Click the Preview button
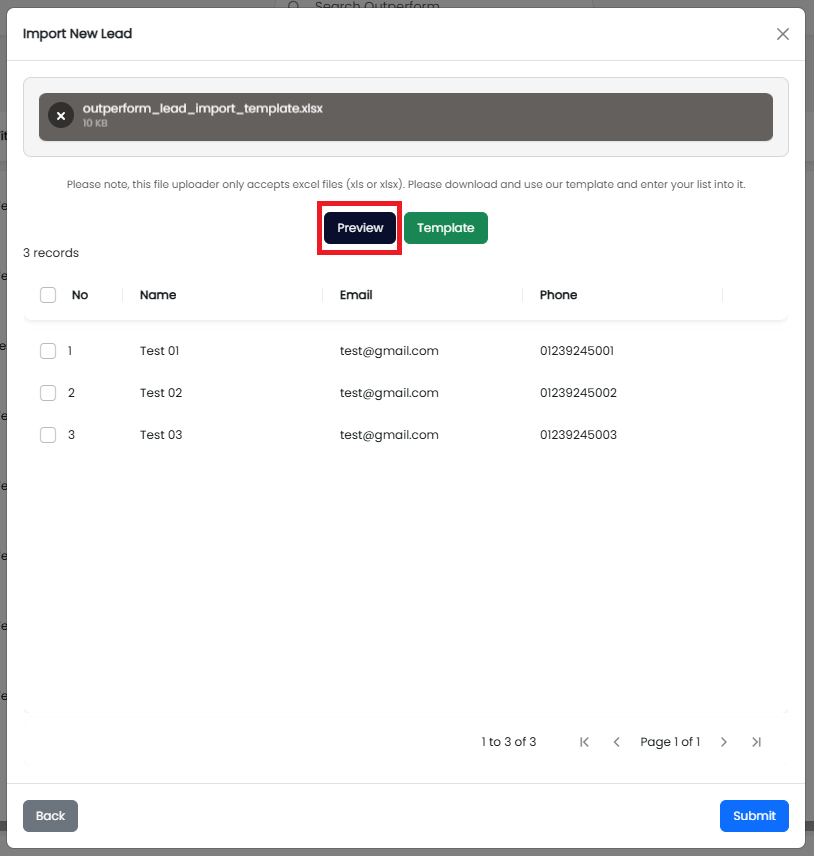Screen dimensions: 815x856 [360, 228]
